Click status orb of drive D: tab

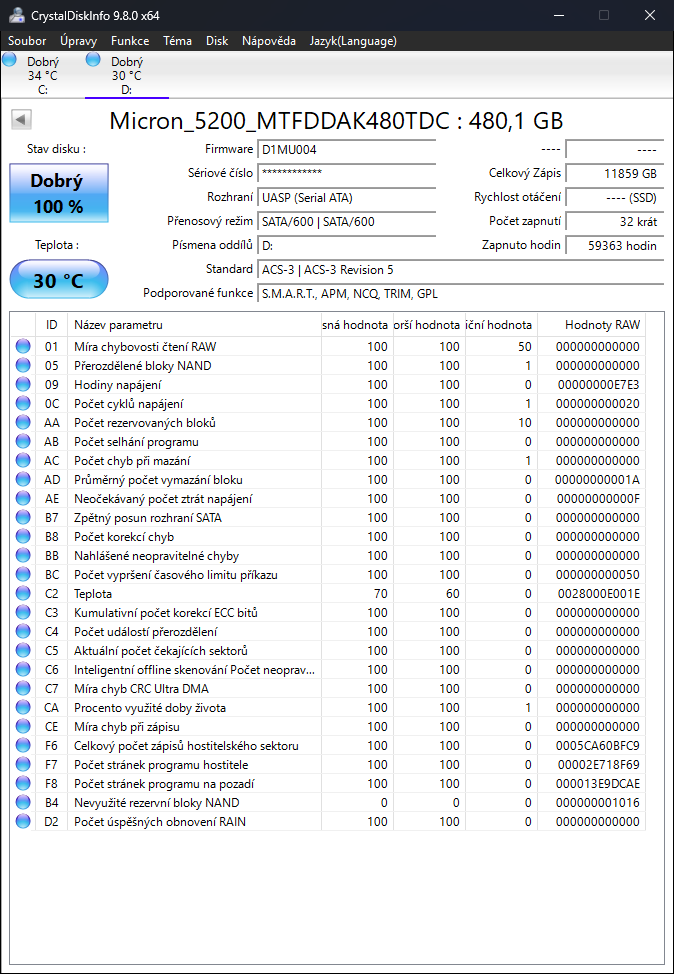(x=94, y=60)
